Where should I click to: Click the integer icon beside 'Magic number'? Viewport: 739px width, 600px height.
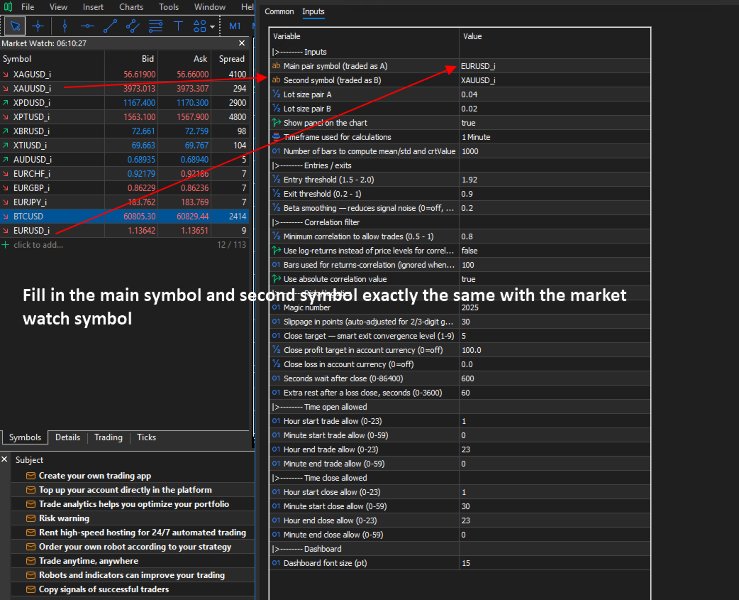tap(276, 307)
